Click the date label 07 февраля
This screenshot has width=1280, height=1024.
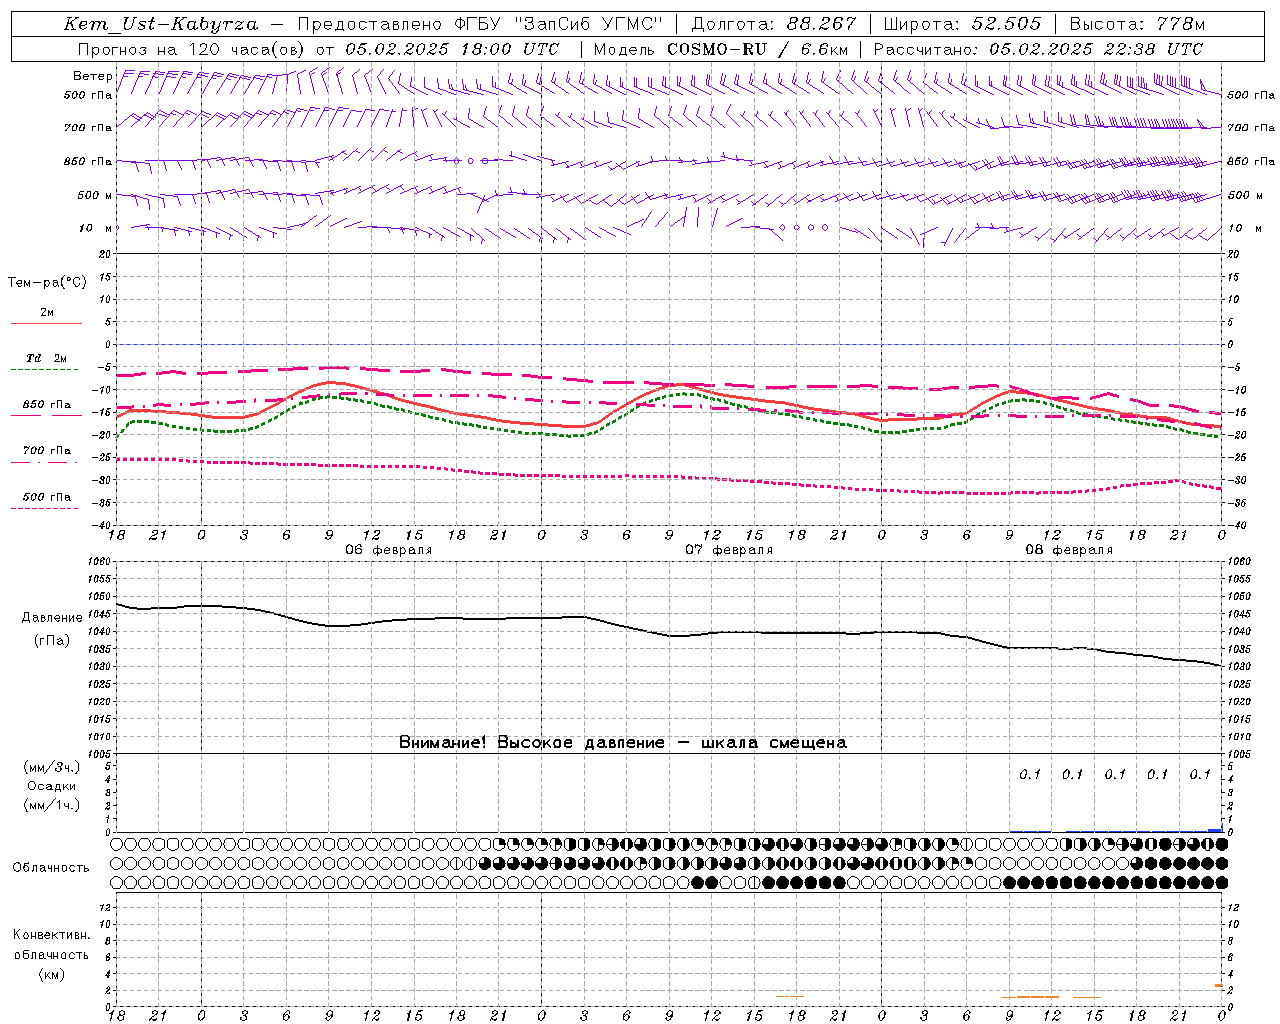(x=729, y=550)
